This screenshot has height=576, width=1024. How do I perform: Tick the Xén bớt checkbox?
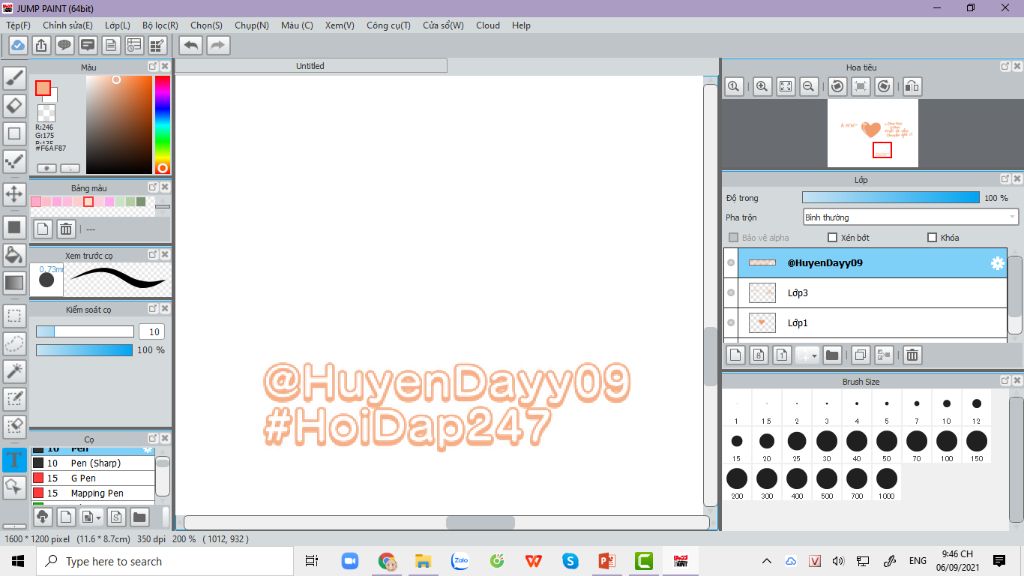[x=832, y=238]
